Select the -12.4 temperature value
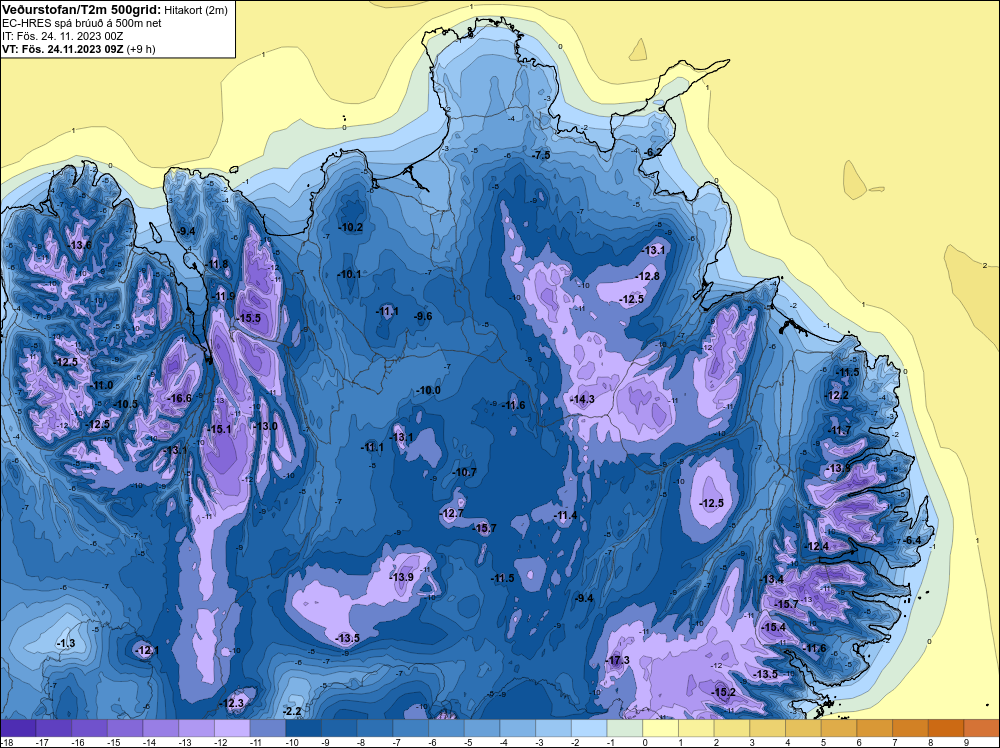The width and height of the screenshot is (1000, 748). point(818,546)
